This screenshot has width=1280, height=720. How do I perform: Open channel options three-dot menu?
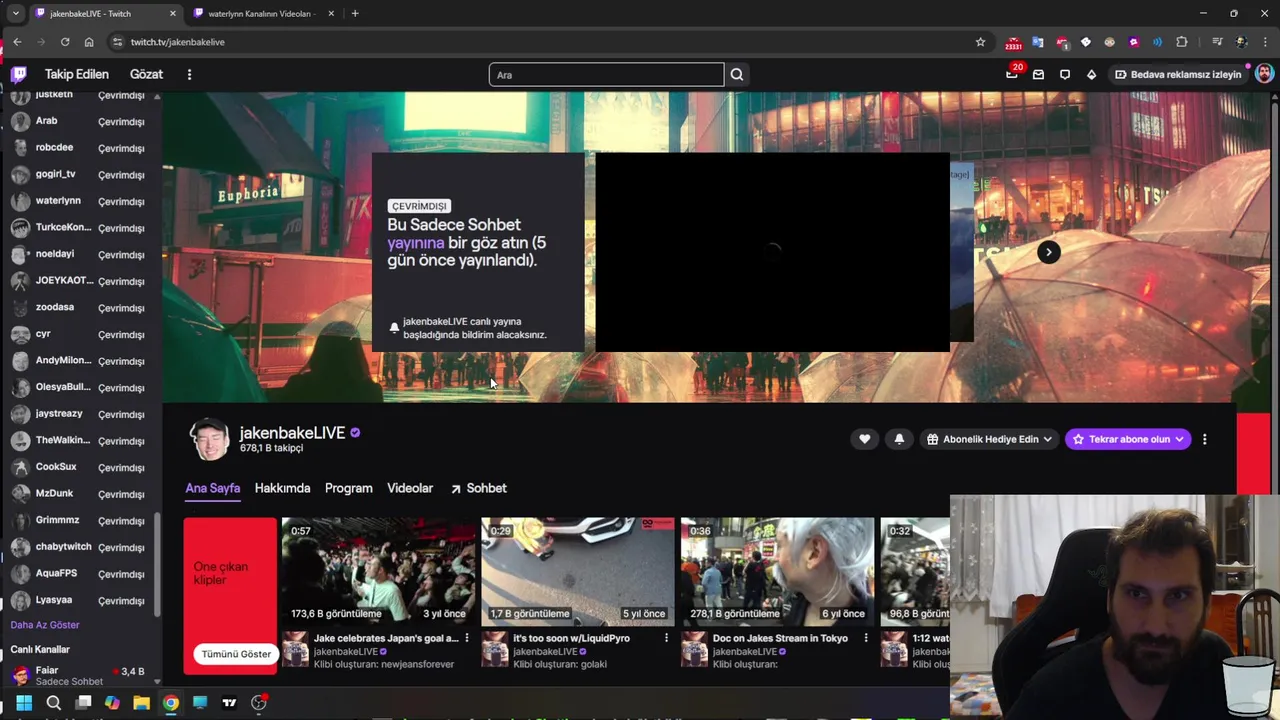(1205, 439)
